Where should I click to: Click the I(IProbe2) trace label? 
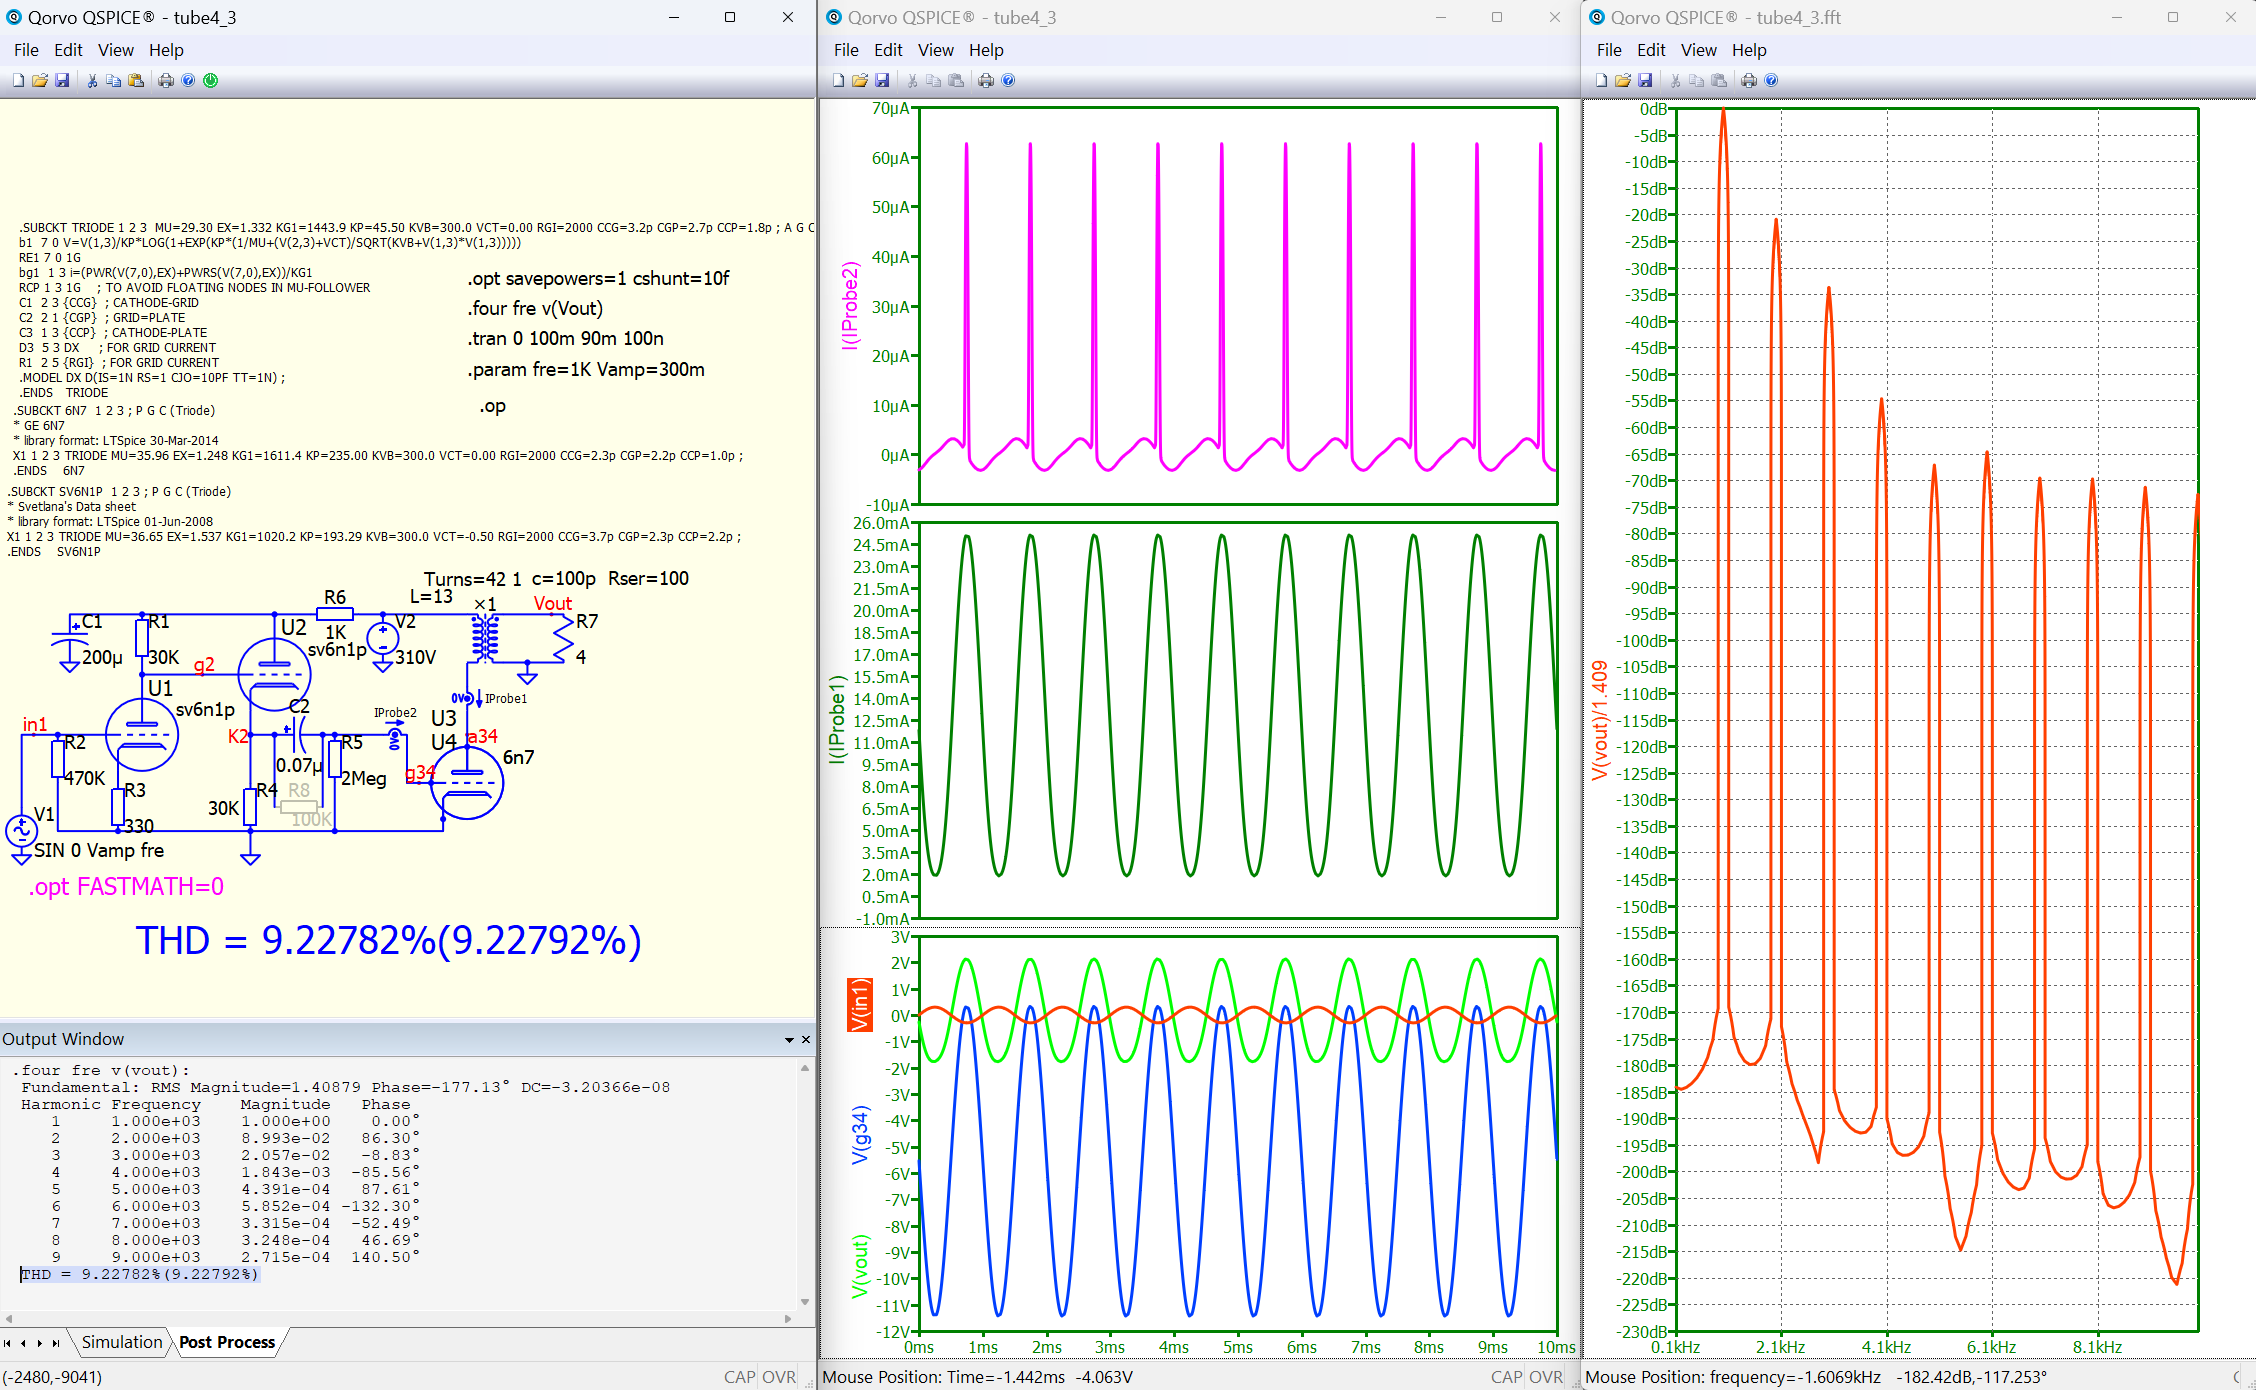tap(850, 305)
